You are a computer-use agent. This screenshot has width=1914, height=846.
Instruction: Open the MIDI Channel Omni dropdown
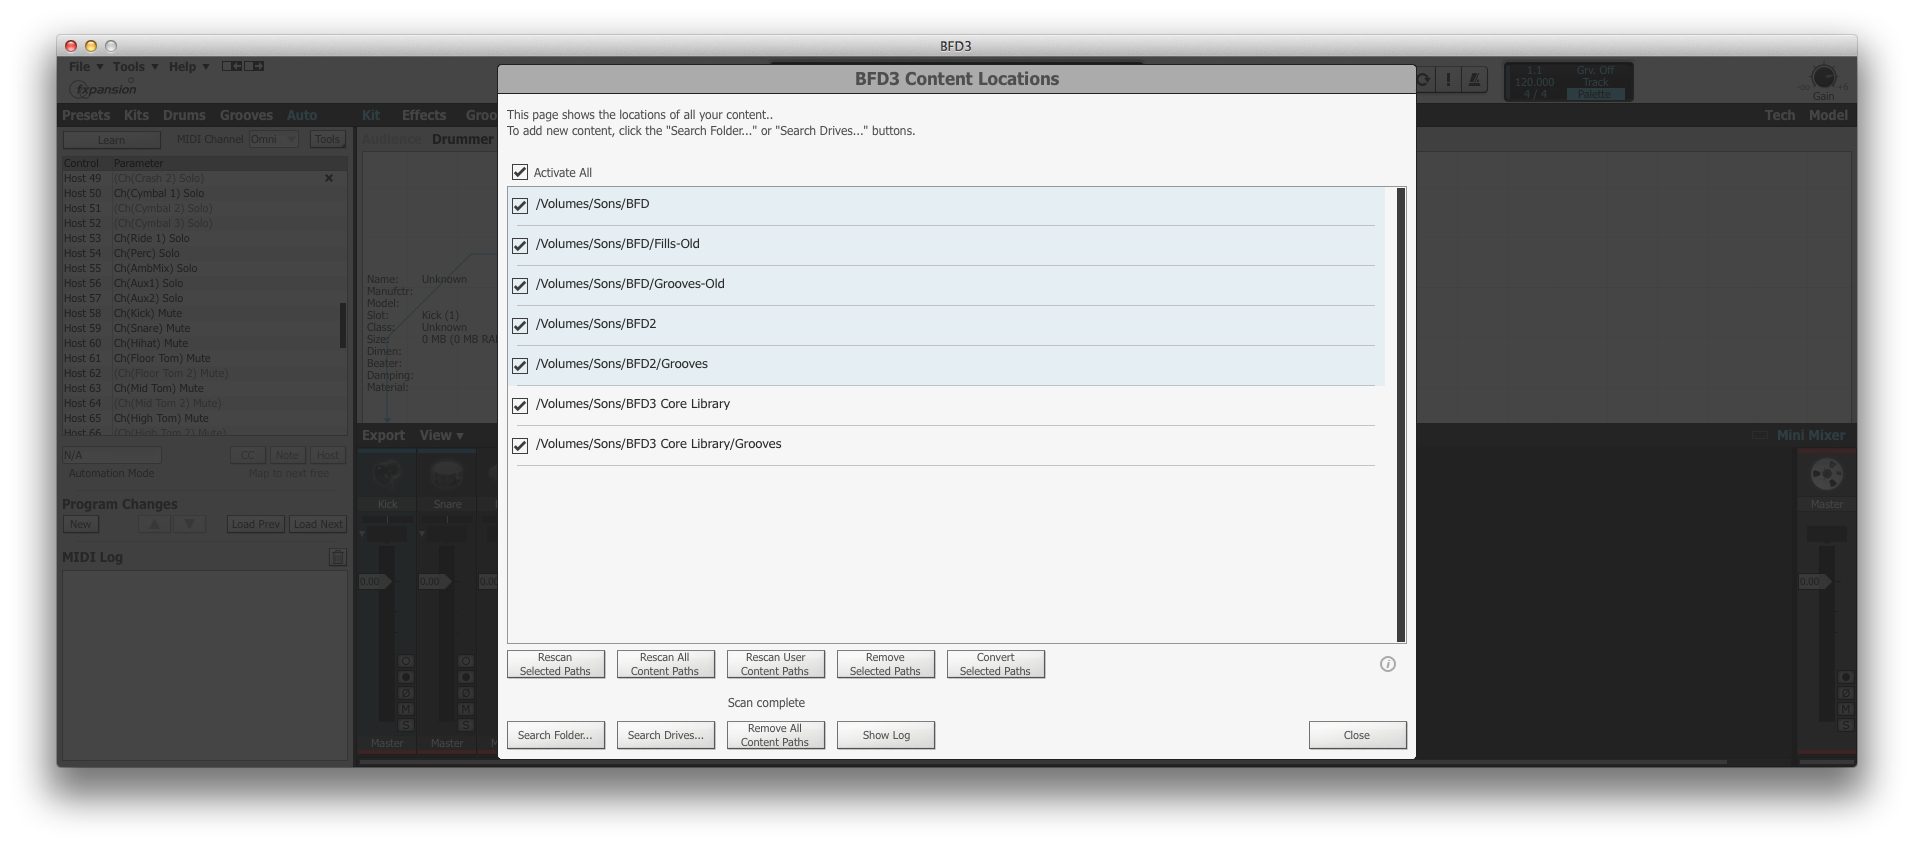tap(273, 139)
